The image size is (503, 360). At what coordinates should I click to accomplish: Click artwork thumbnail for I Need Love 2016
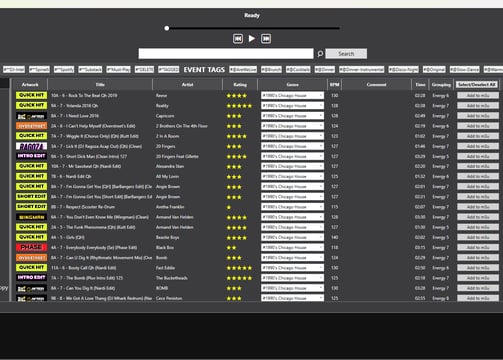(x=31, y=116)
